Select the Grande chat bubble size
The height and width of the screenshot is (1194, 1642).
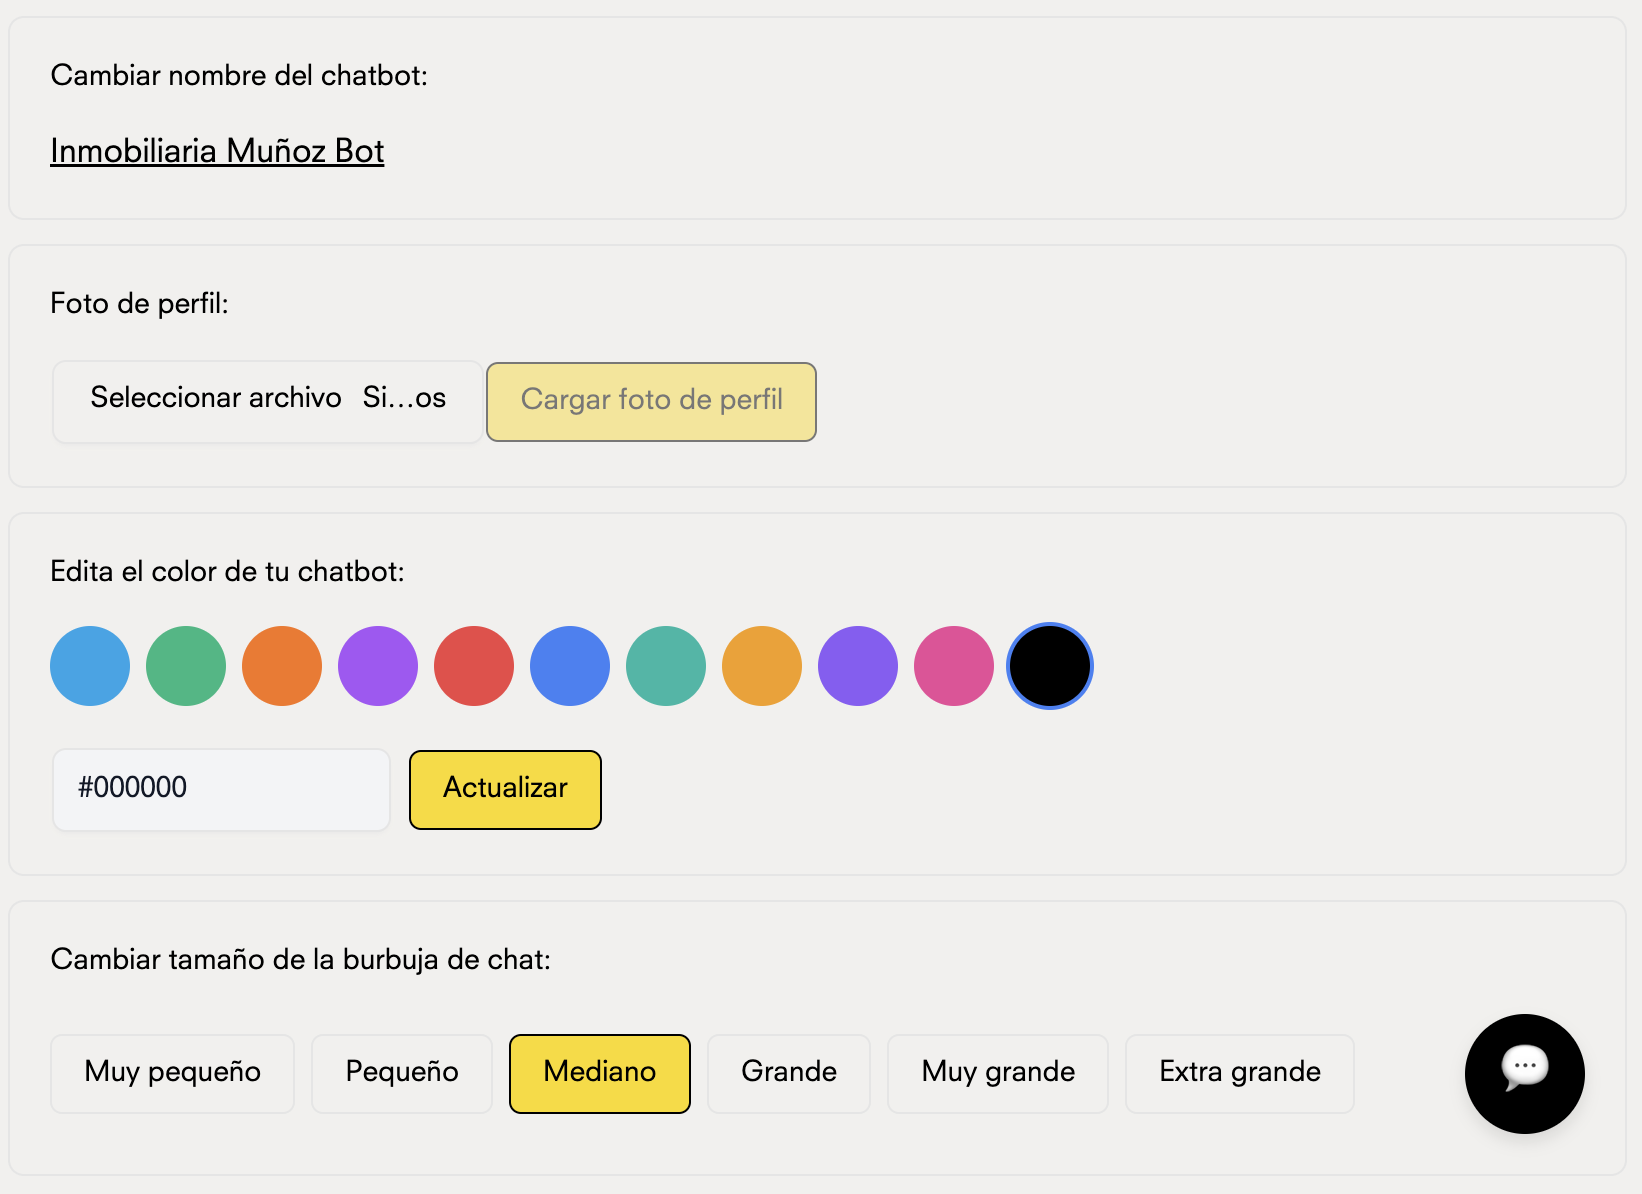(788, 1072)
